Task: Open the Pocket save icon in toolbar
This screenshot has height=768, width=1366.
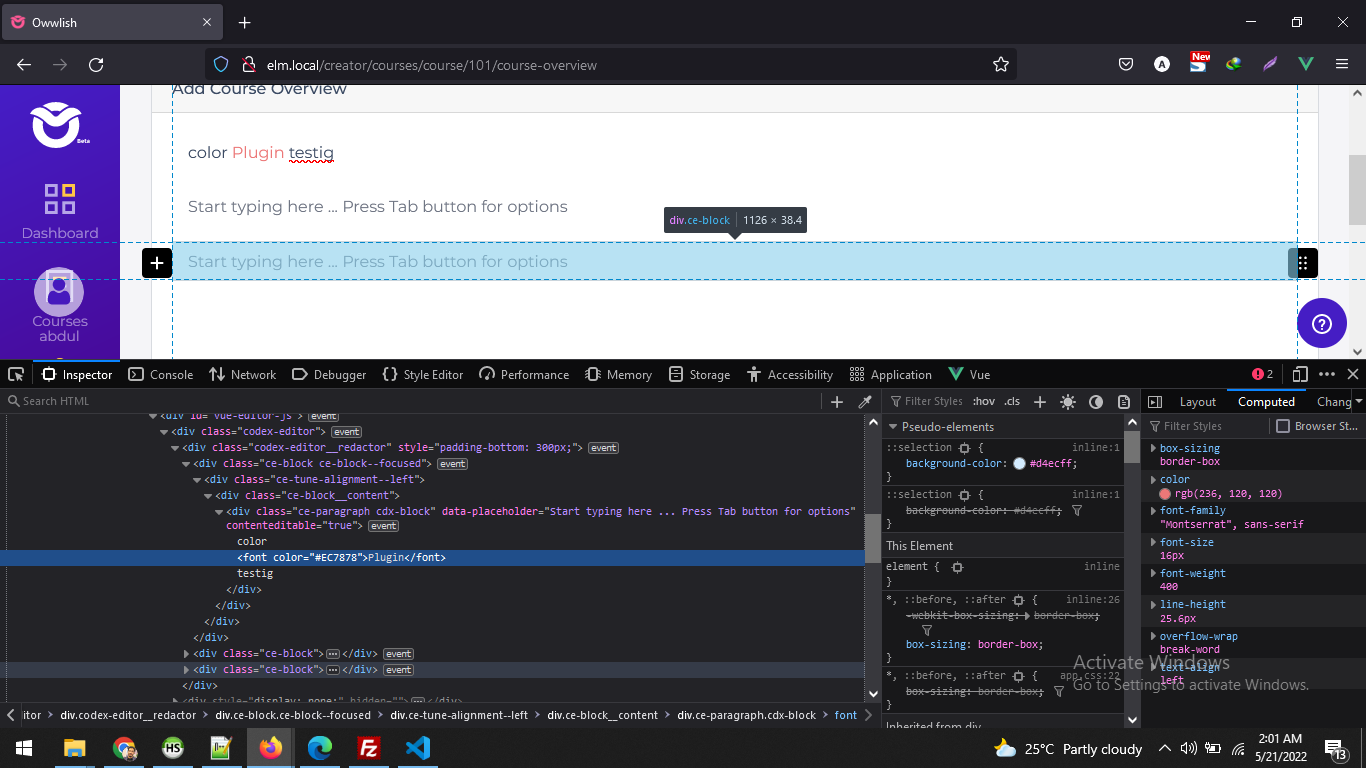Action: [x=1126, y=64]
